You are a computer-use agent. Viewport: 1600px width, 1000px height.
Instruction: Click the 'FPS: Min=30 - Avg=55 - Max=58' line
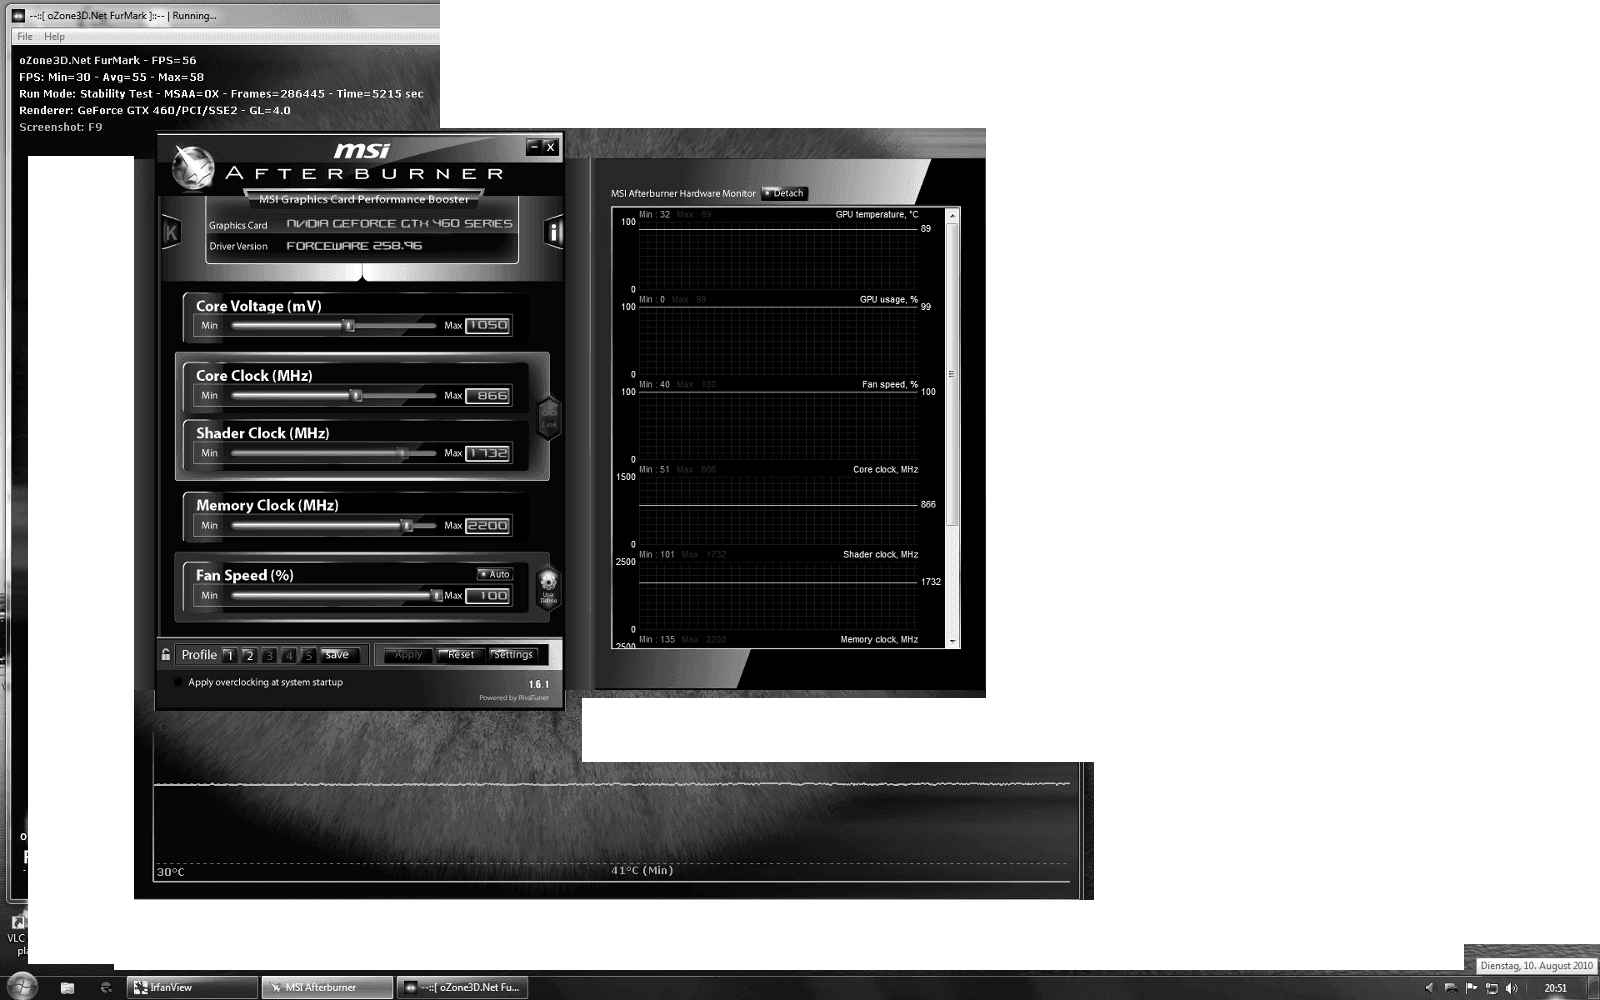[111, 77]
